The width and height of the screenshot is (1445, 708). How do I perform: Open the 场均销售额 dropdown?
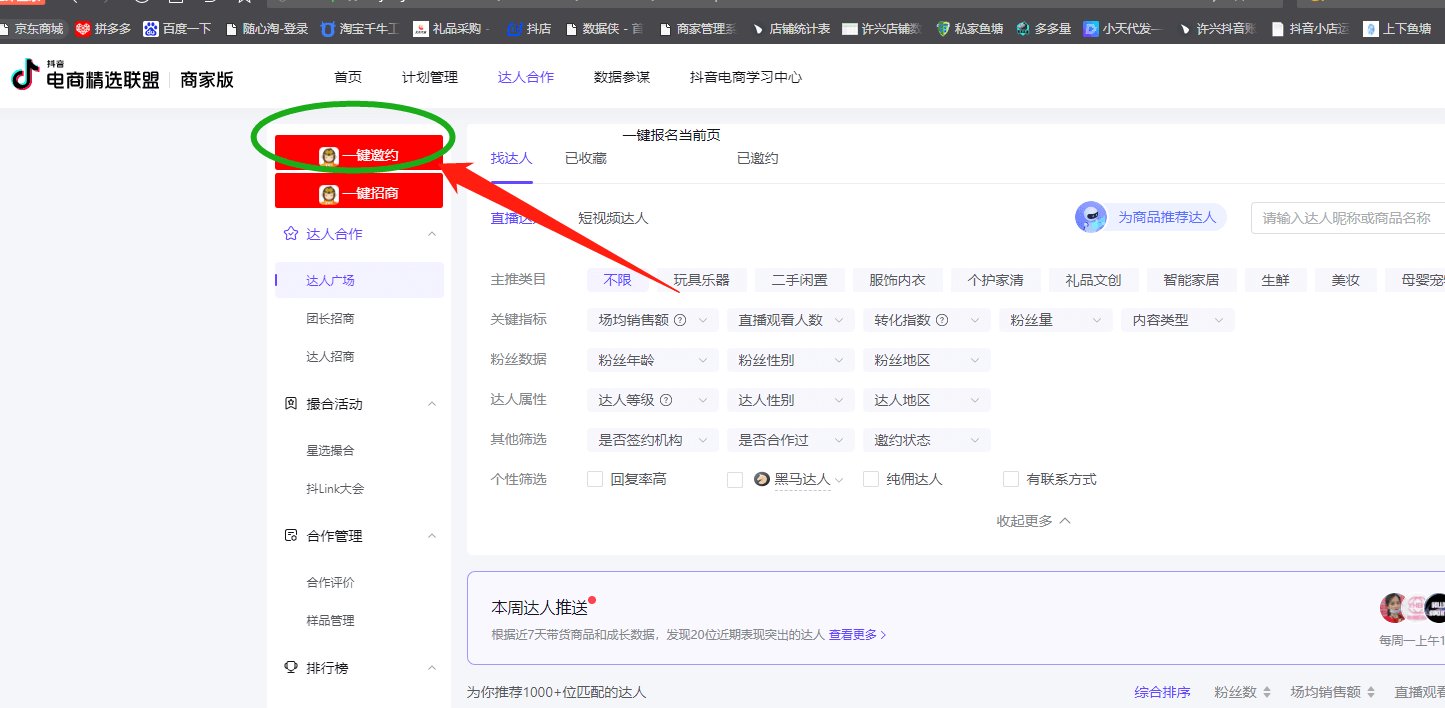652,320
